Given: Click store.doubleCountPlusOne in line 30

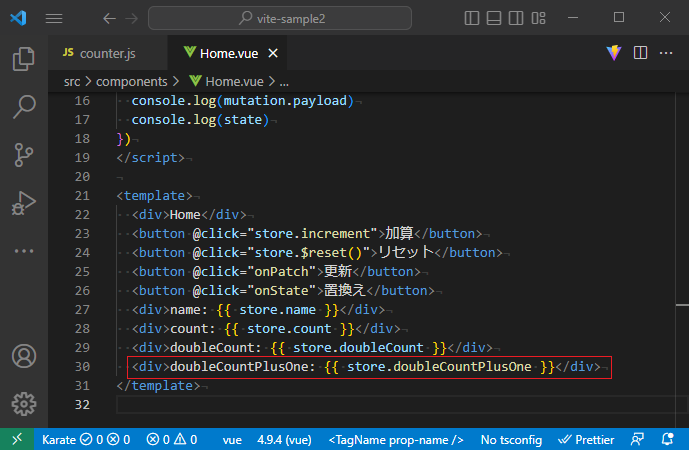Looking at the screenshot, I should click(x=439, y=367).
